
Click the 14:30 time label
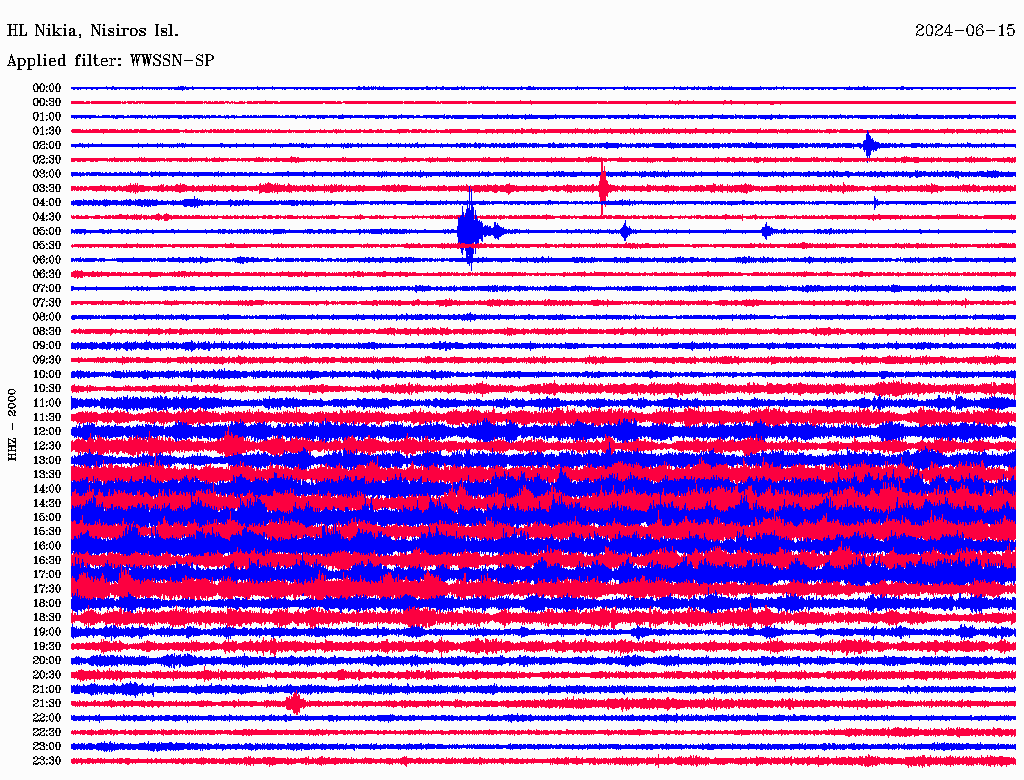pyautogui.click(x=46, y=503)
